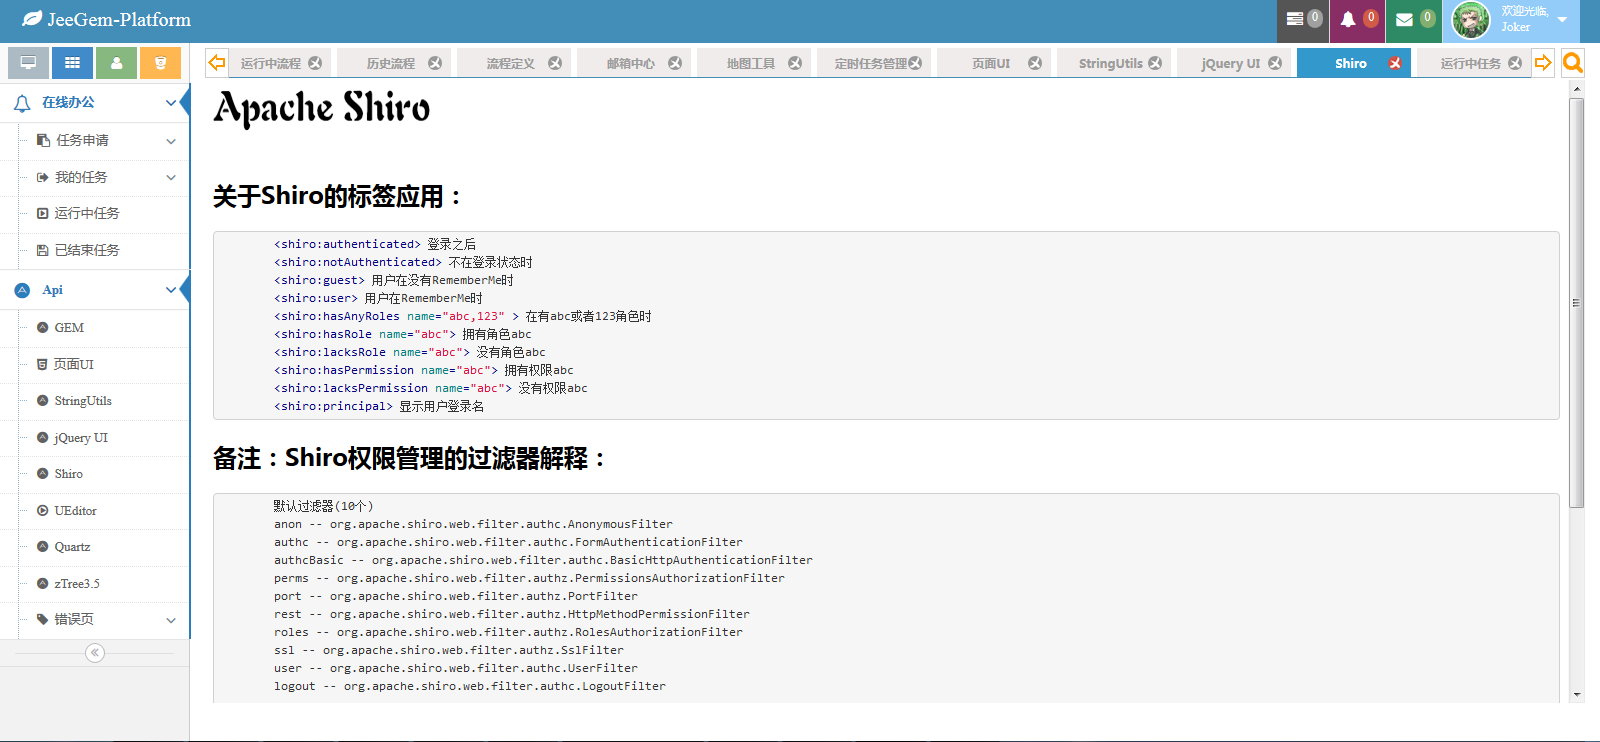Click the LogoutFilter line

pyautogui.click(x=470, y=686)
